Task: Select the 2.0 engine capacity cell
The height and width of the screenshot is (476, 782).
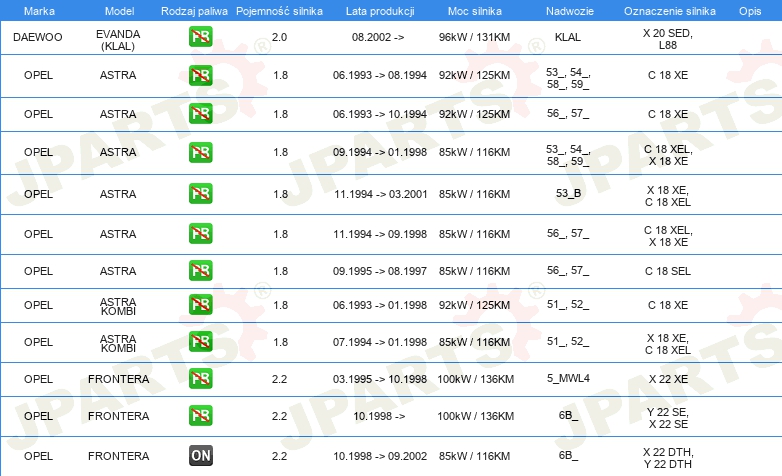Action: (x=279, y=37)
